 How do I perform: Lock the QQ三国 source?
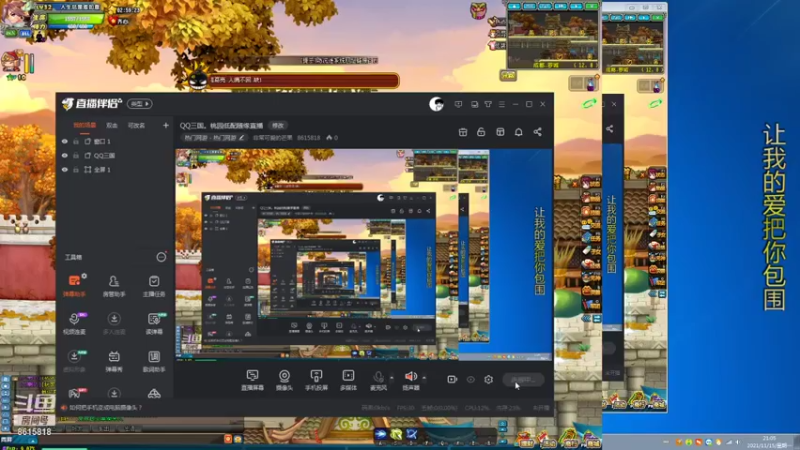76,156
